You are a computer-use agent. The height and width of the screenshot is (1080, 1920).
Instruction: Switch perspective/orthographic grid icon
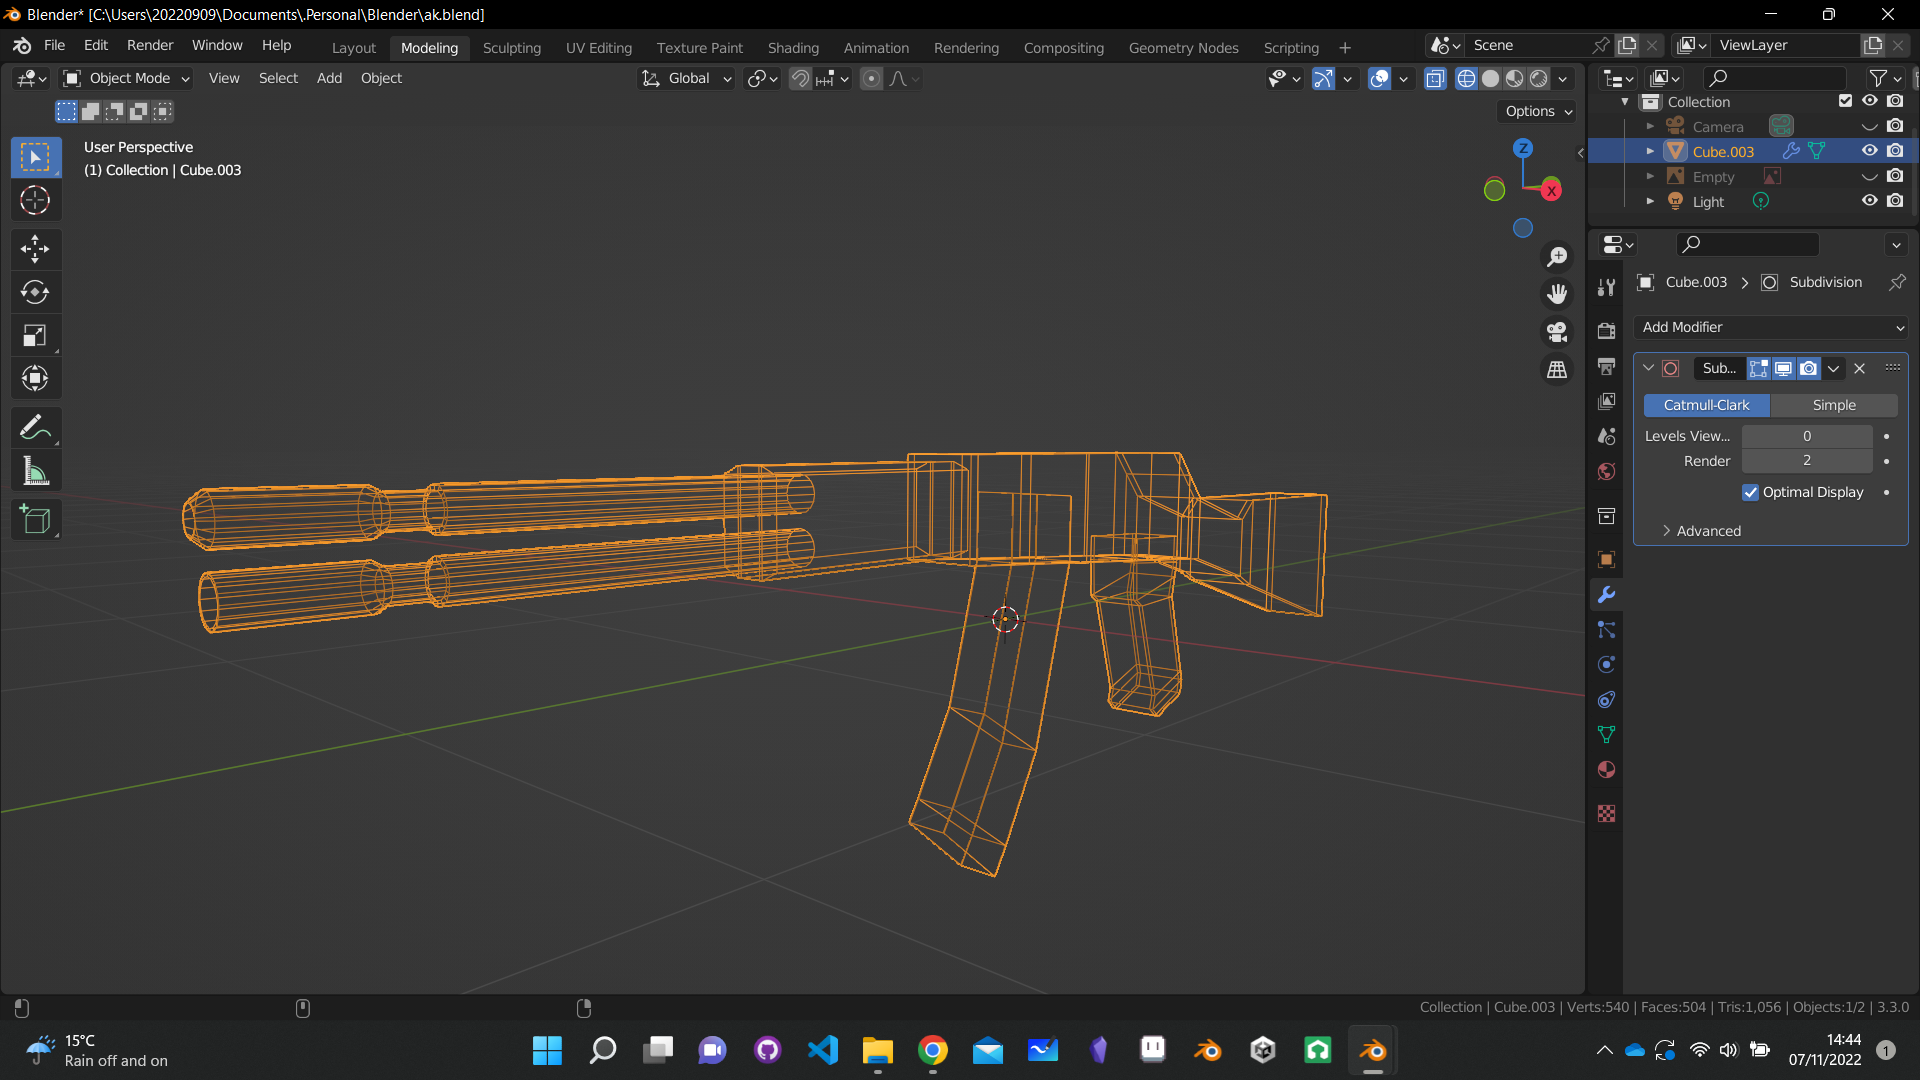coord(1557,370)
